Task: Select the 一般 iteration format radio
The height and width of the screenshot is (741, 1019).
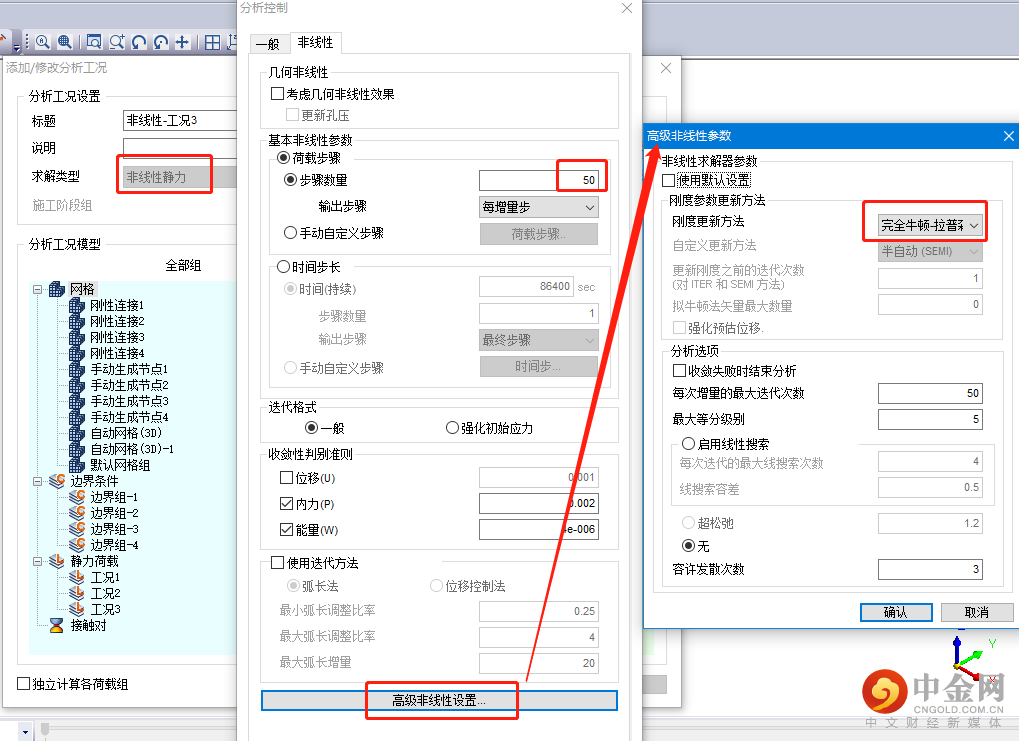Action: tap(311, 428)
